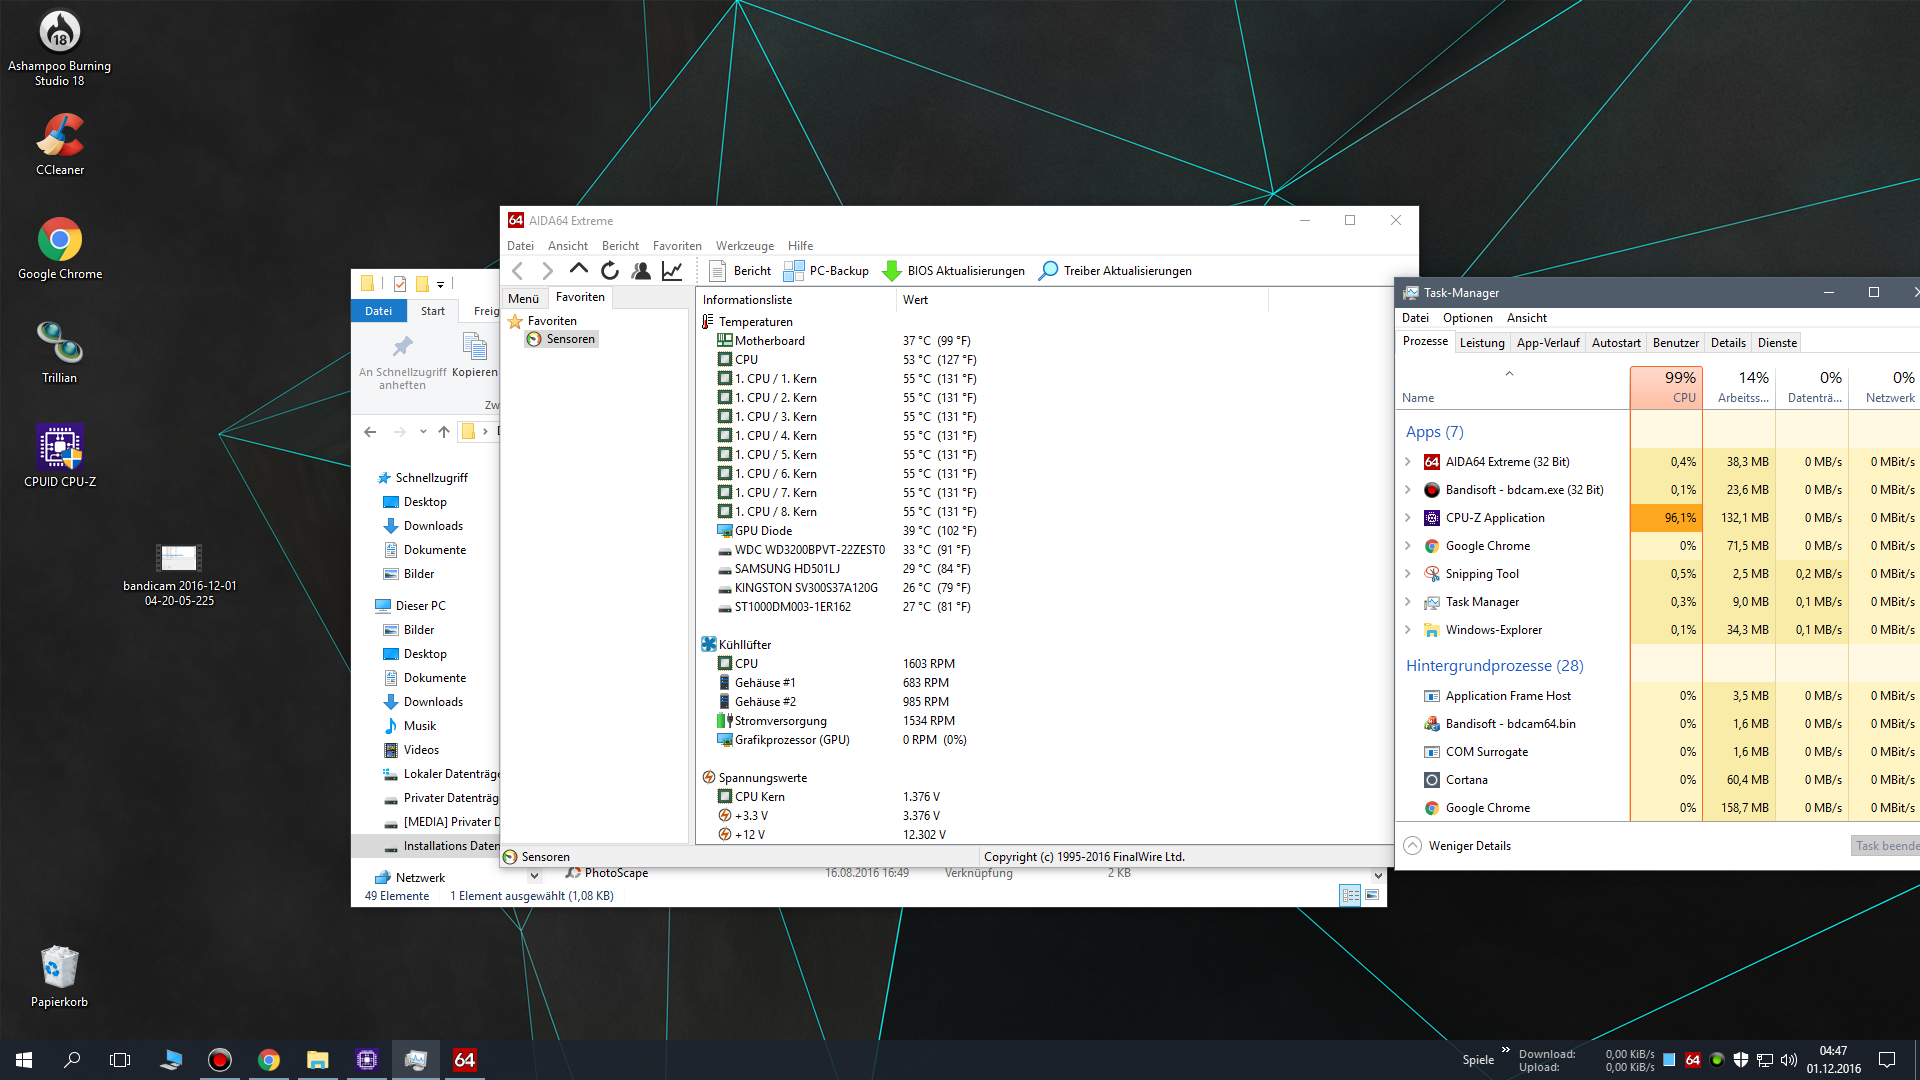Expand the CPU-Z Application process row

[1408, 518]
